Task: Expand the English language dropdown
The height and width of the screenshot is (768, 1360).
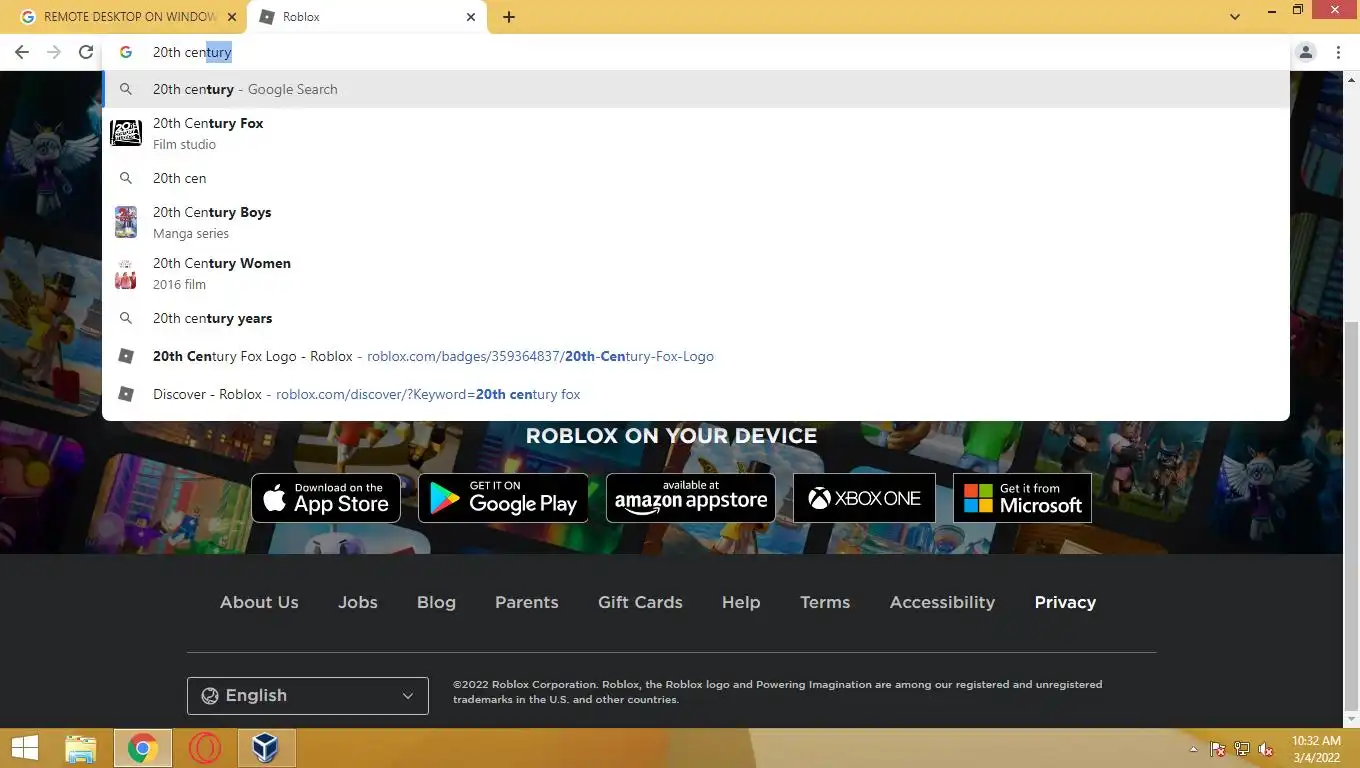Action: pyautogui.click(x=308, y=696)
